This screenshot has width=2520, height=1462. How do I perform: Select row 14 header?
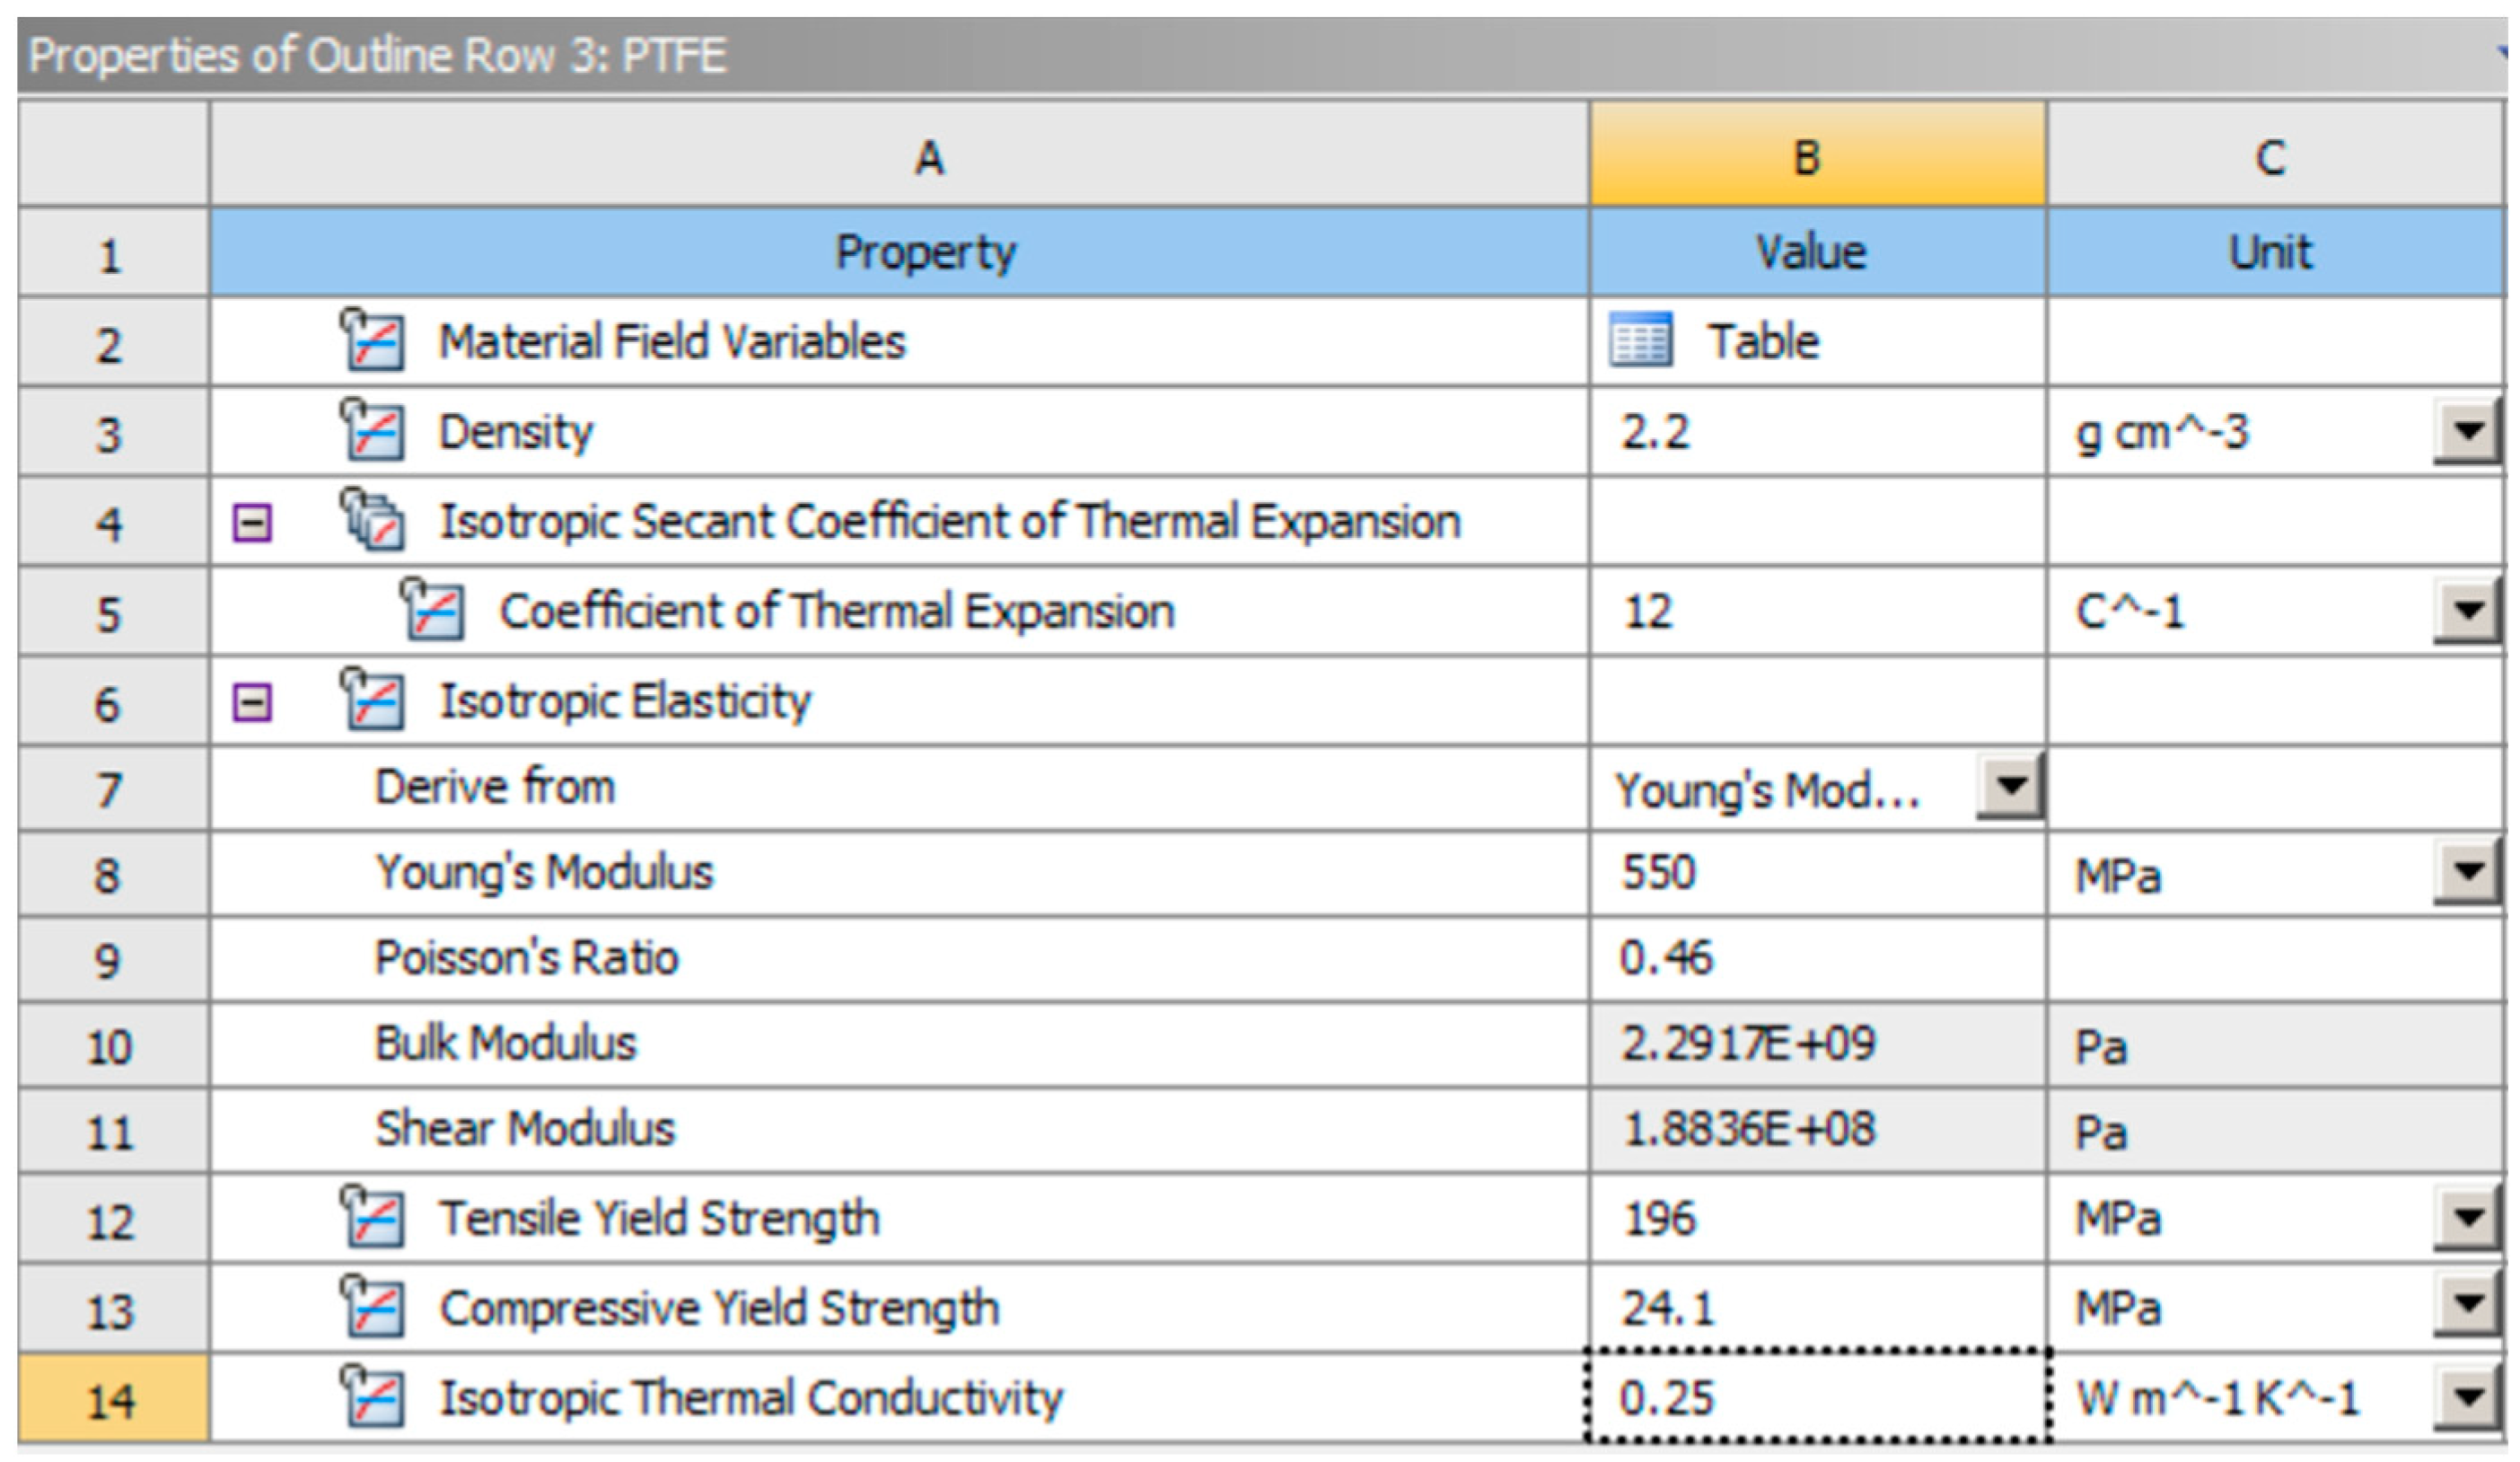112,1399
